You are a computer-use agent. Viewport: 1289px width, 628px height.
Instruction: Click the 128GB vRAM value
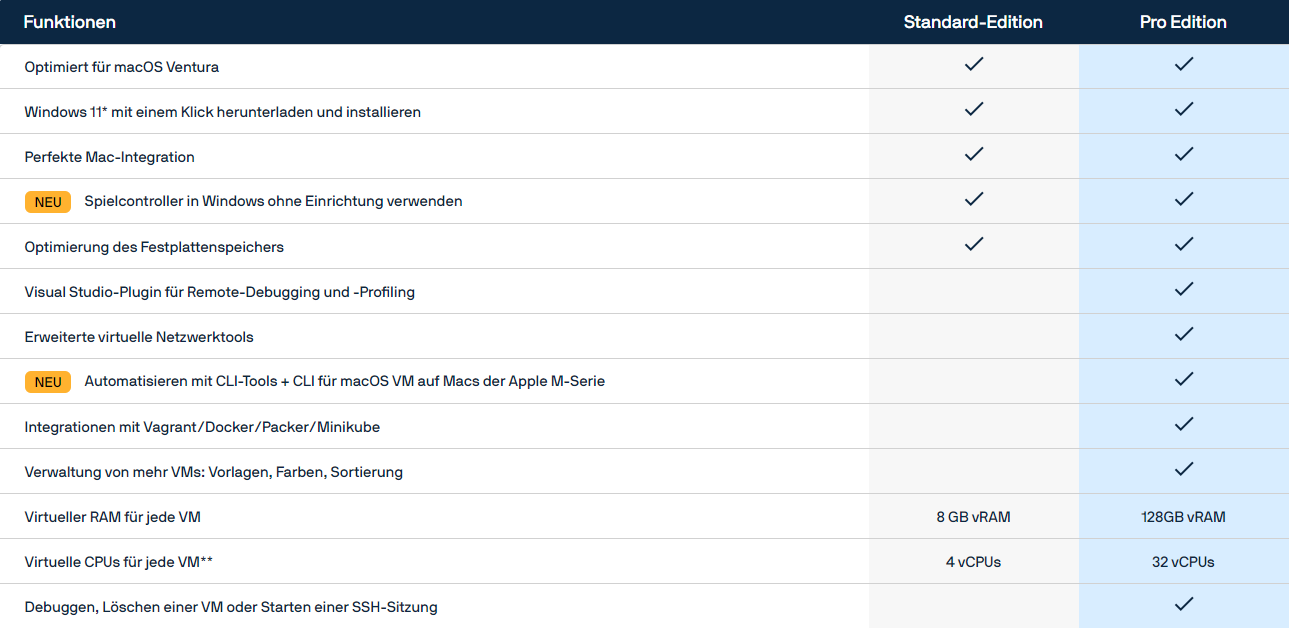(x=1183, y=517)
